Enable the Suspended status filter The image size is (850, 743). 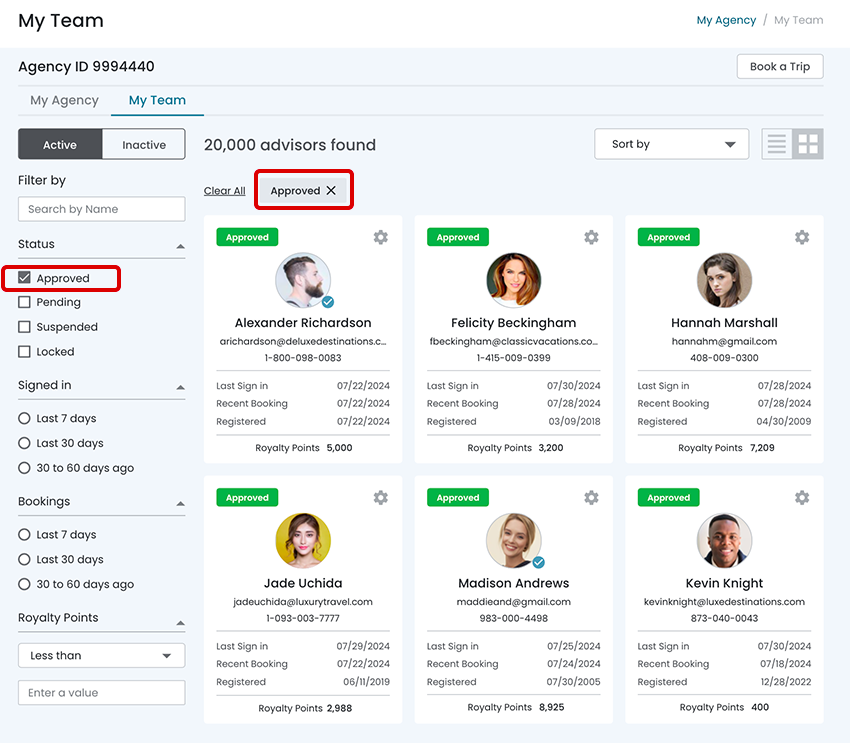tap(25, 327)
